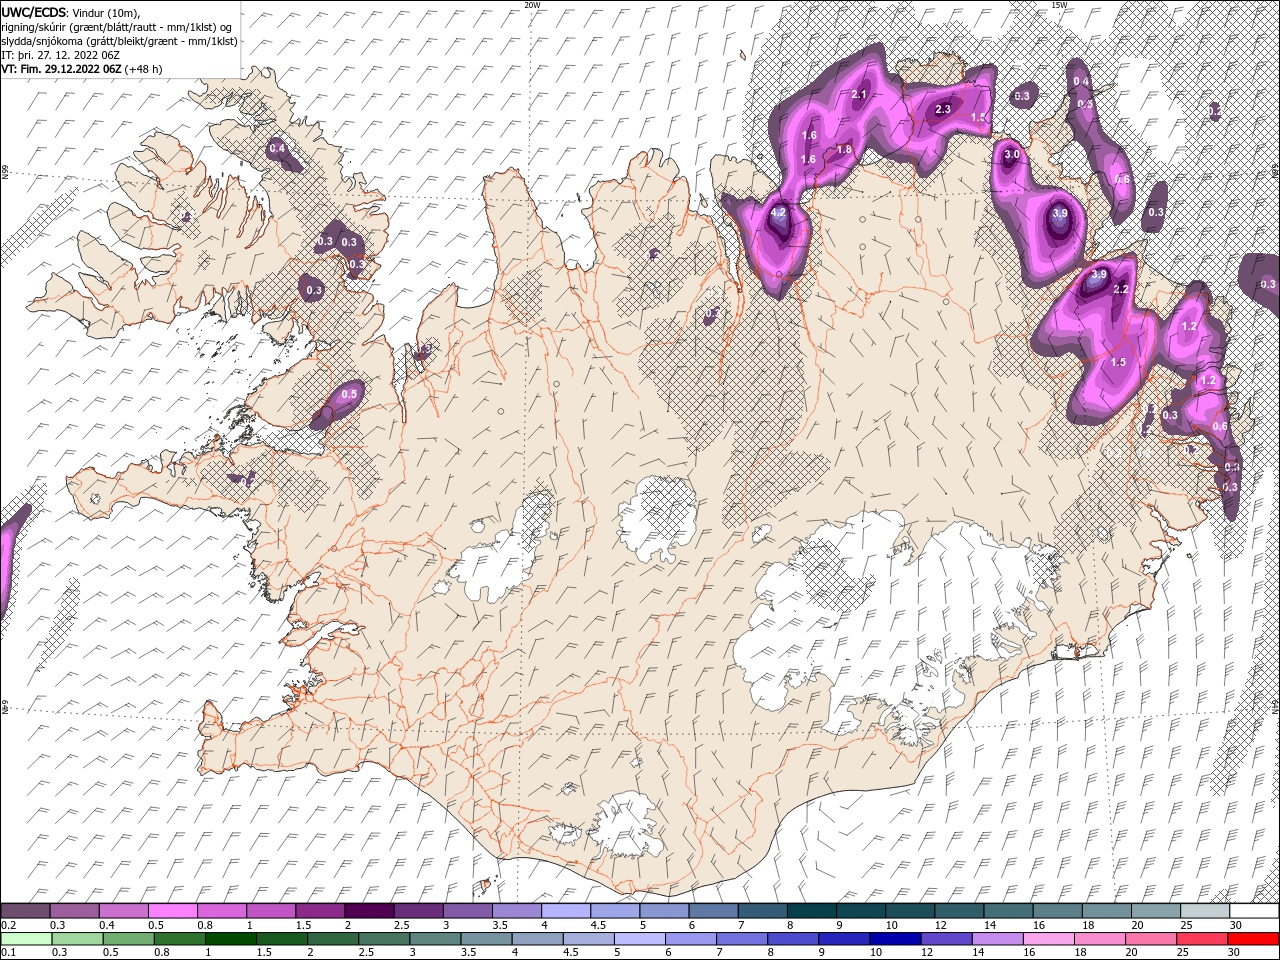Click the 2.2 precipitation value on map
1280x960 pixels.
pos(1121,289)
